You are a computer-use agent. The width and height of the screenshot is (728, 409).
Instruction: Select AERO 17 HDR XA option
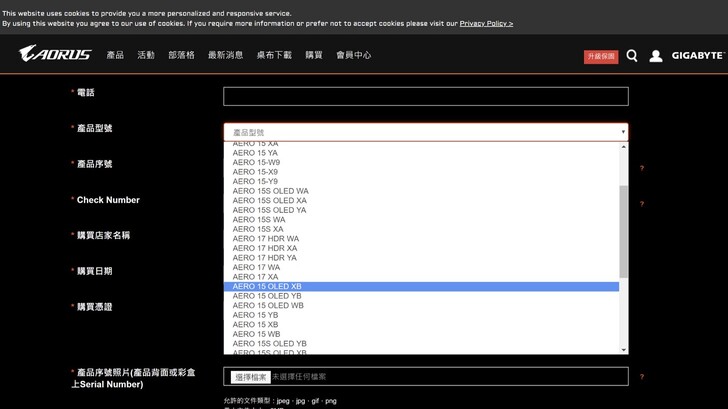421,248
